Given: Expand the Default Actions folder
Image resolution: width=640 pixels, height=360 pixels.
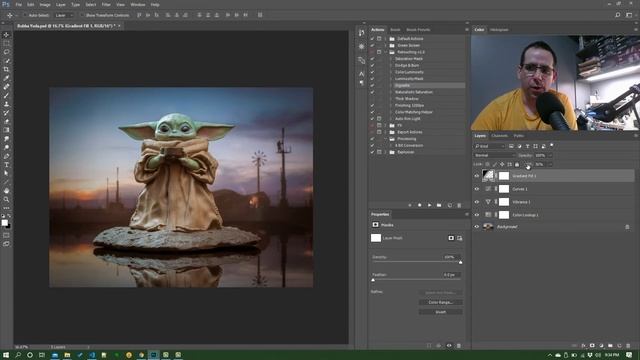Looking at the screenshot, I should coord(385,39).
